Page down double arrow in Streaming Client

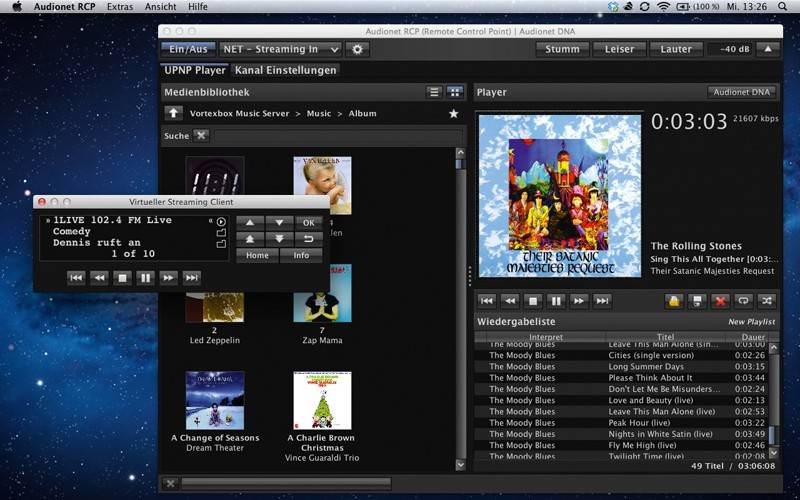pyautogui.click(x=280, y=239)
